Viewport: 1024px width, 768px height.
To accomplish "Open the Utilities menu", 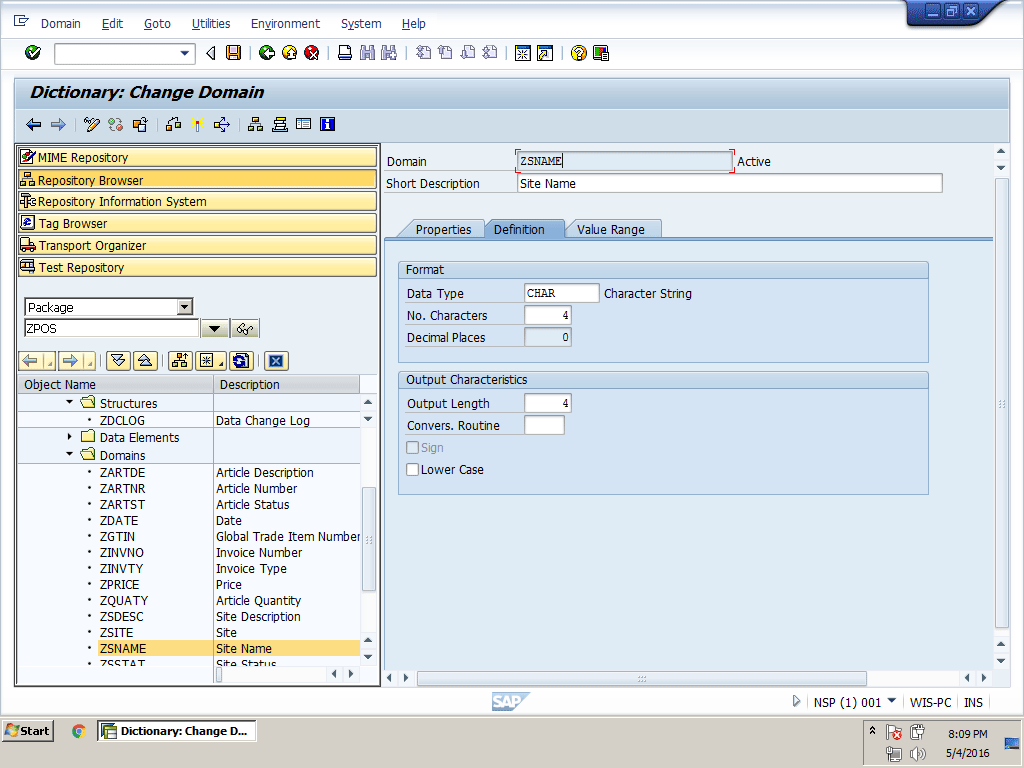I will [210, 23].
